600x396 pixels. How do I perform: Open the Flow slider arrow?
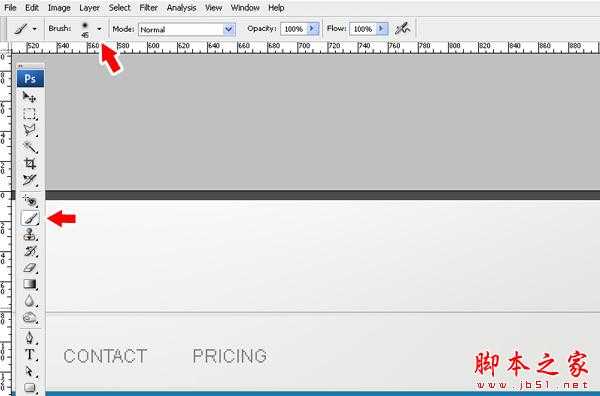click(382, 29)
